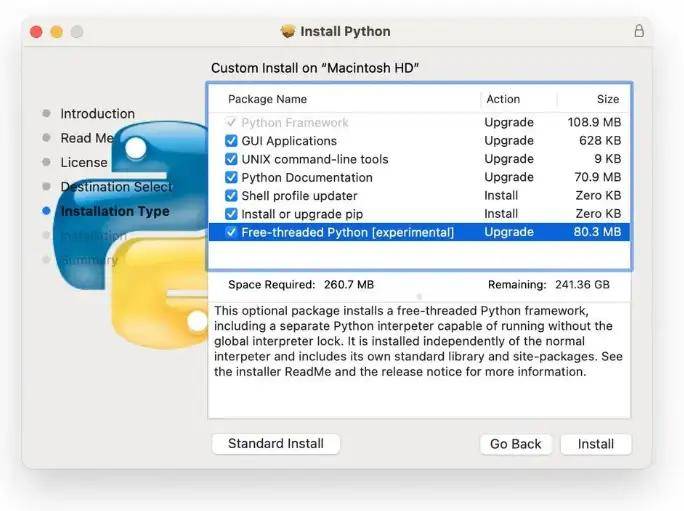Click the Standard Install button
The image size is (684, 511).
pyautogui.click(x=276, y=444)
